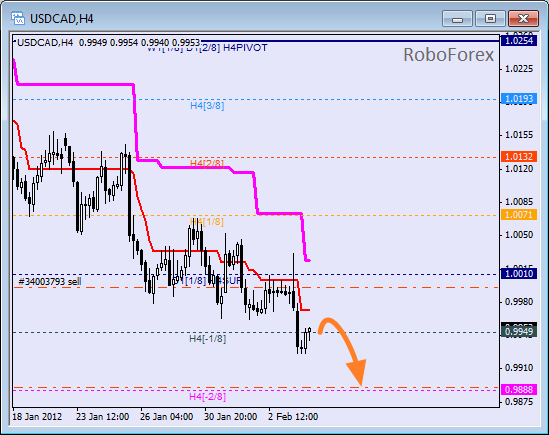Click the USDCAD,H4 chart window icon
The width and height of the screenshot is (549, 435).
[x=18, y=18]
